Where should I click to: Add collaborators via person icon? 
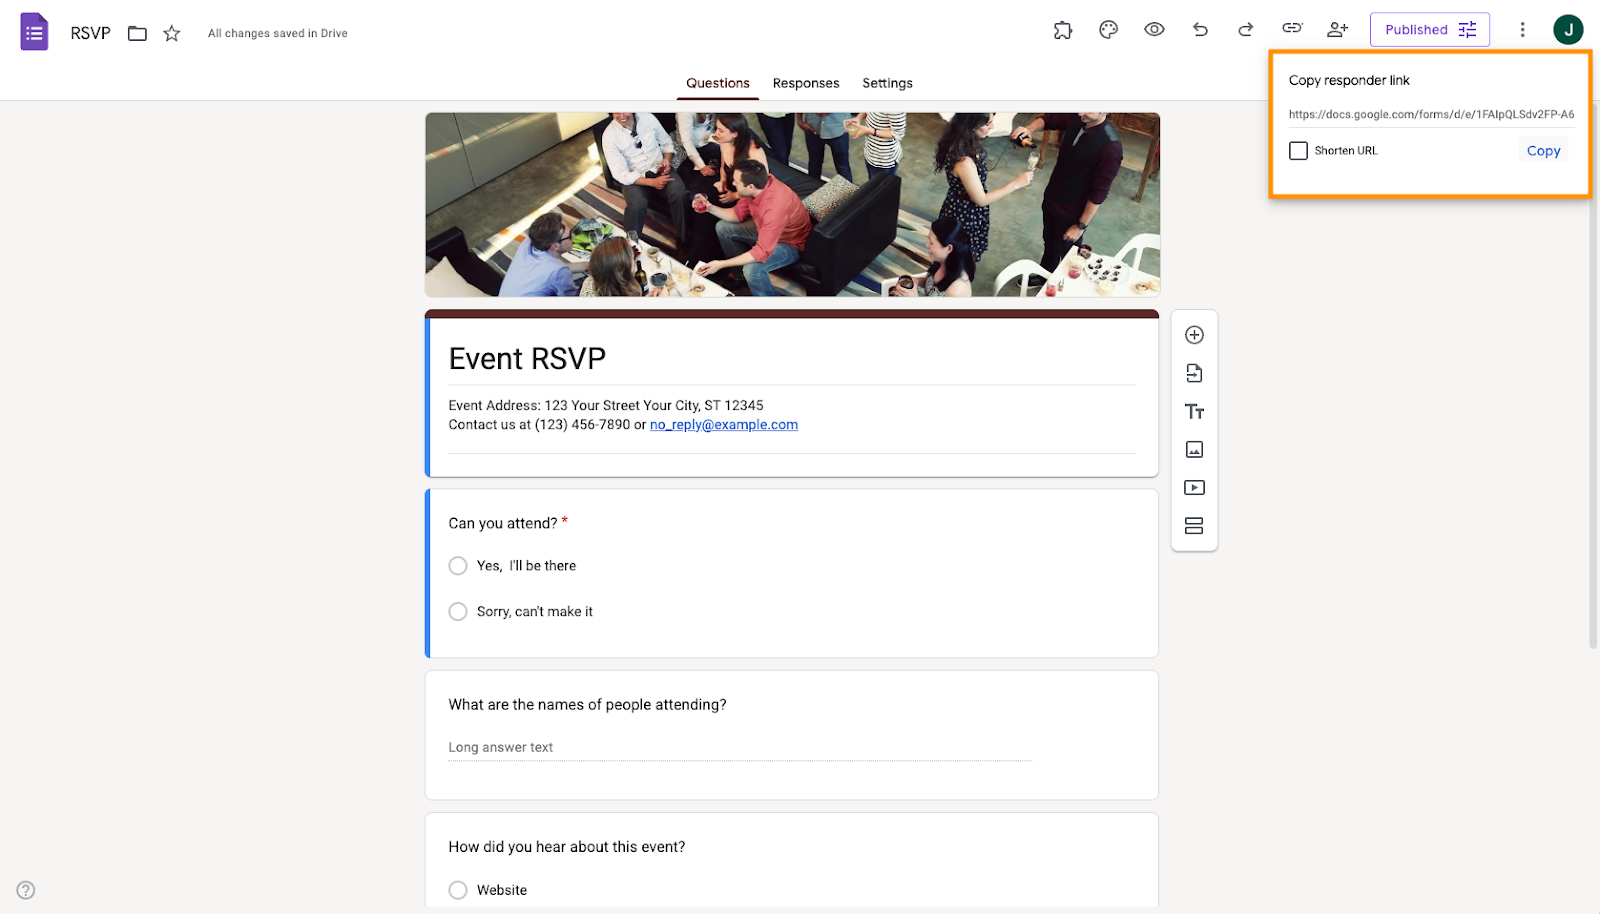pos(1337,30)
